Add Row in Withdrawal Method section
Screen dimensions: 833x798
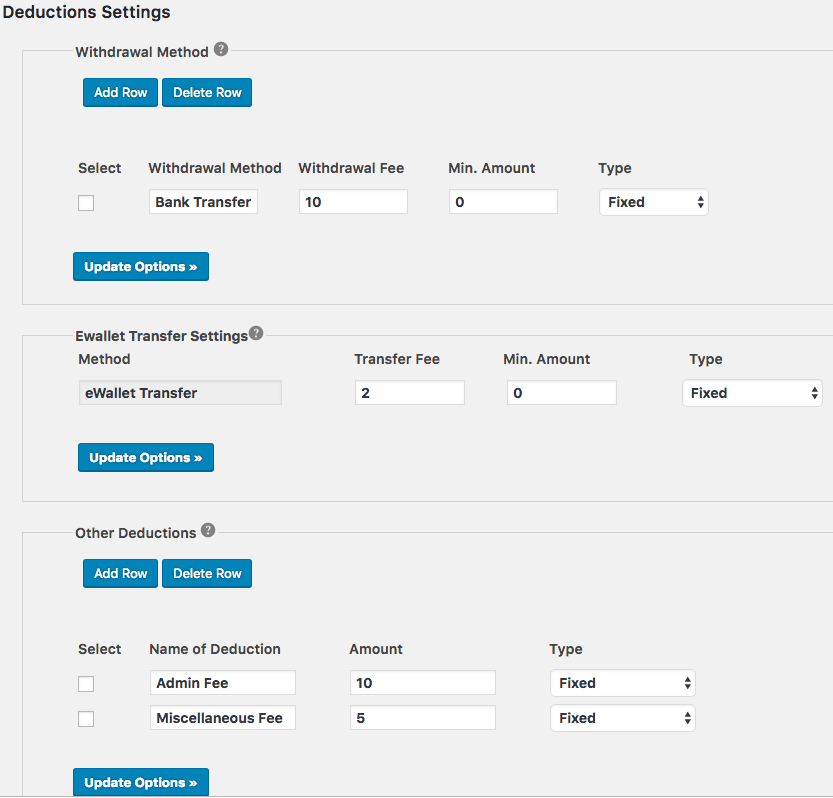121,92
